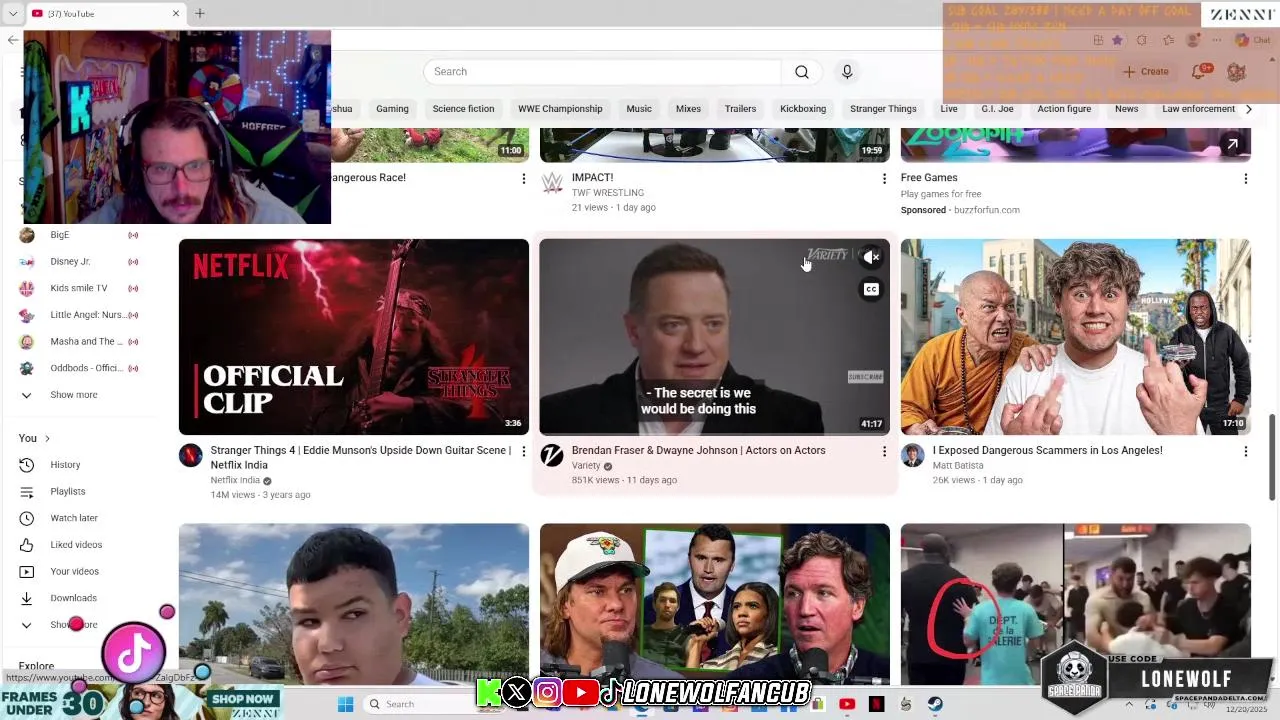
Task: Start voice search with microphone icon
Action: point(847,72)
